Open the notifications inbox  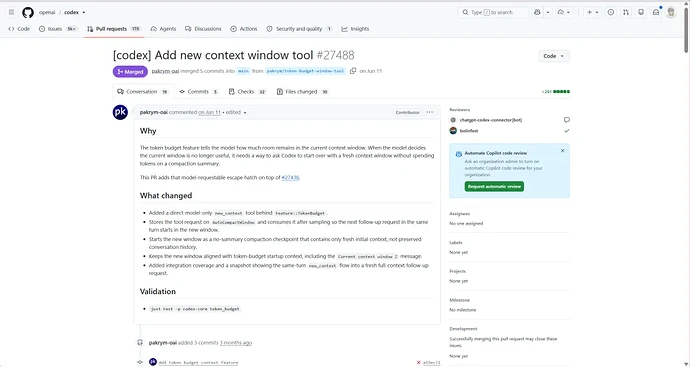656,12
